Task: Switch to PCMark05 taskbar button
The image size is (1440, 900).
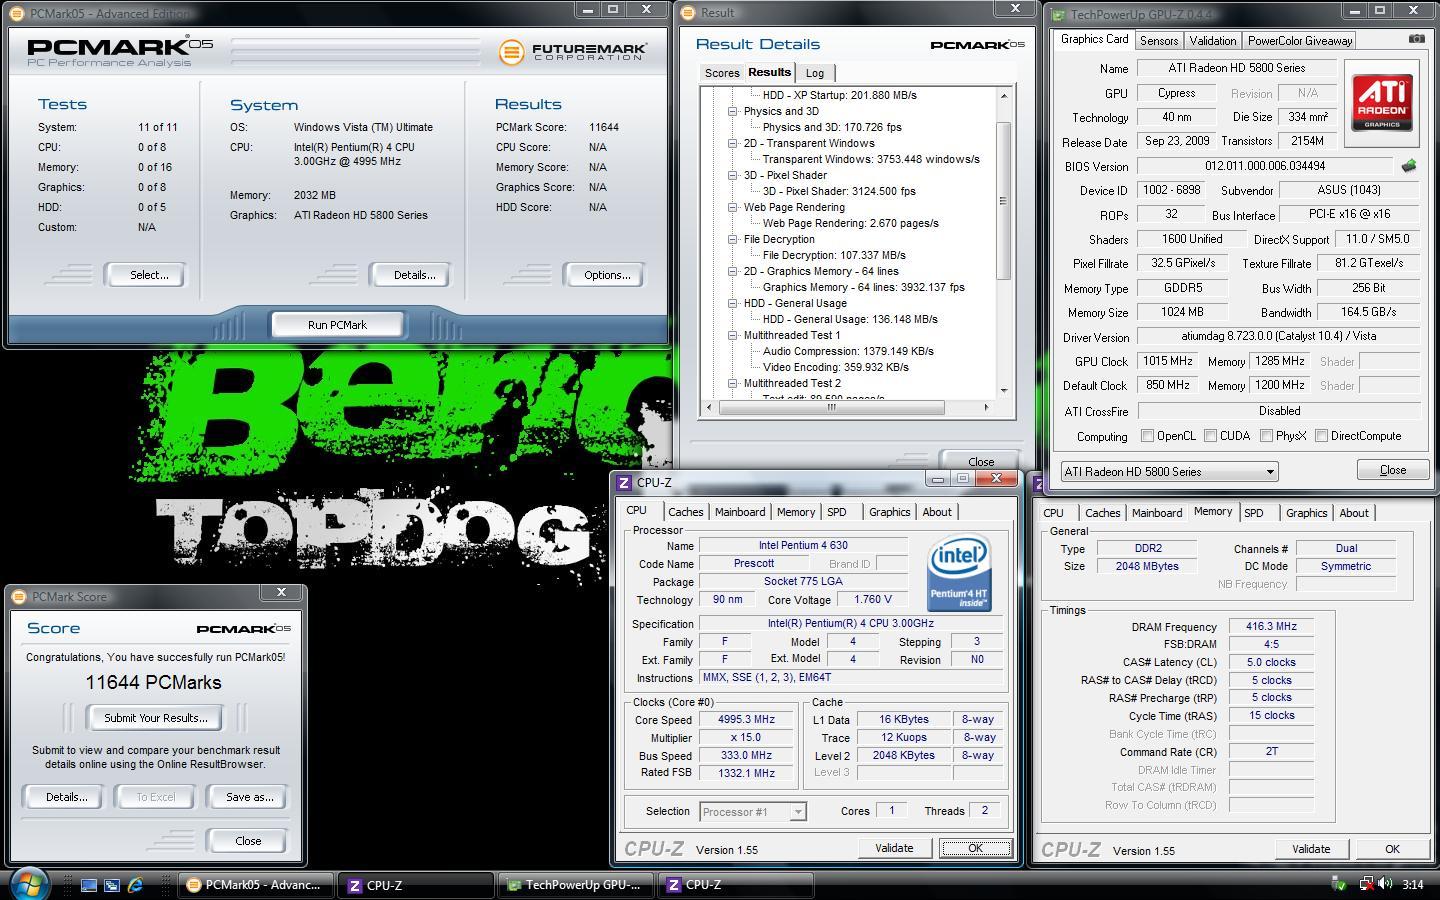Action: pyautogui.click(x=254, y=885)
